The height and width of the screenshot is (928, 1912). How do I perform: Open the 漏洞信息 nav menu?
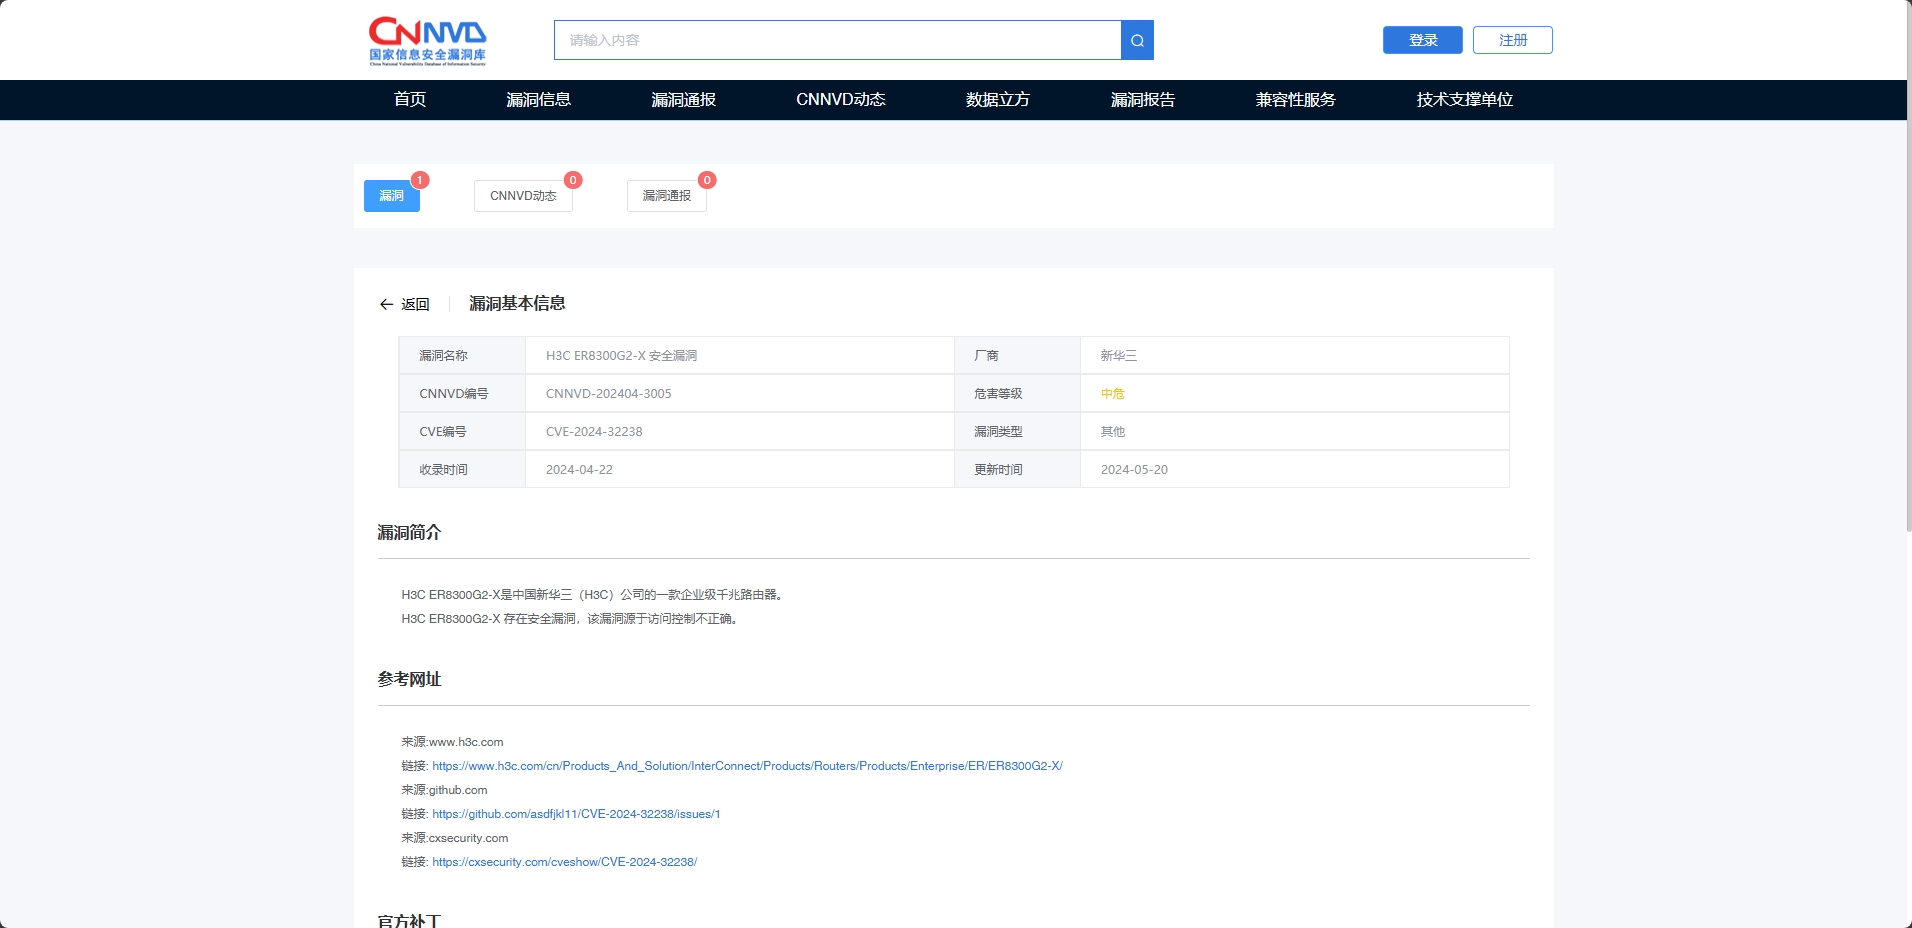coord(538,100)
